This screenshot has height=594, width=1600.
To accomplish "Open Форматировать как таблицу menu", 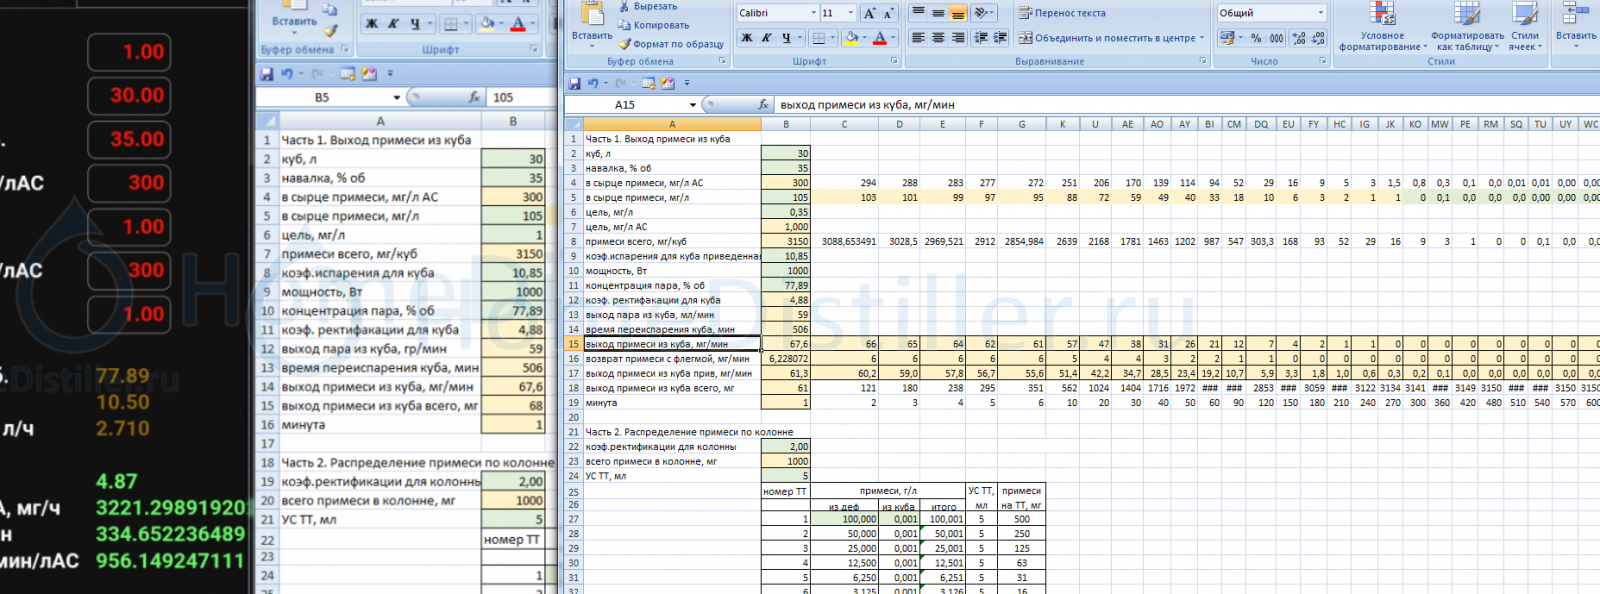I will pos(1467,30).
